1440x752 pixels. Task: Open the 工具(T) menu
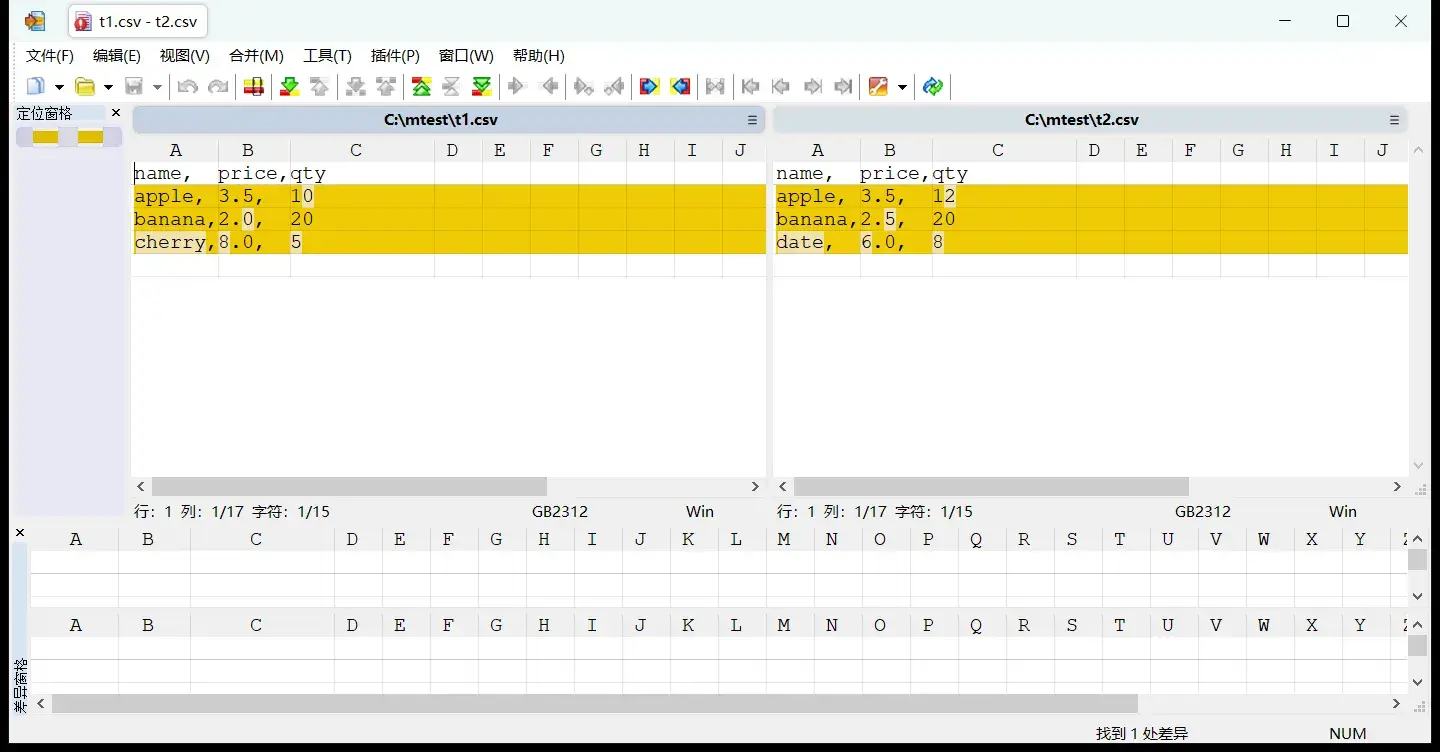[328, 56]
